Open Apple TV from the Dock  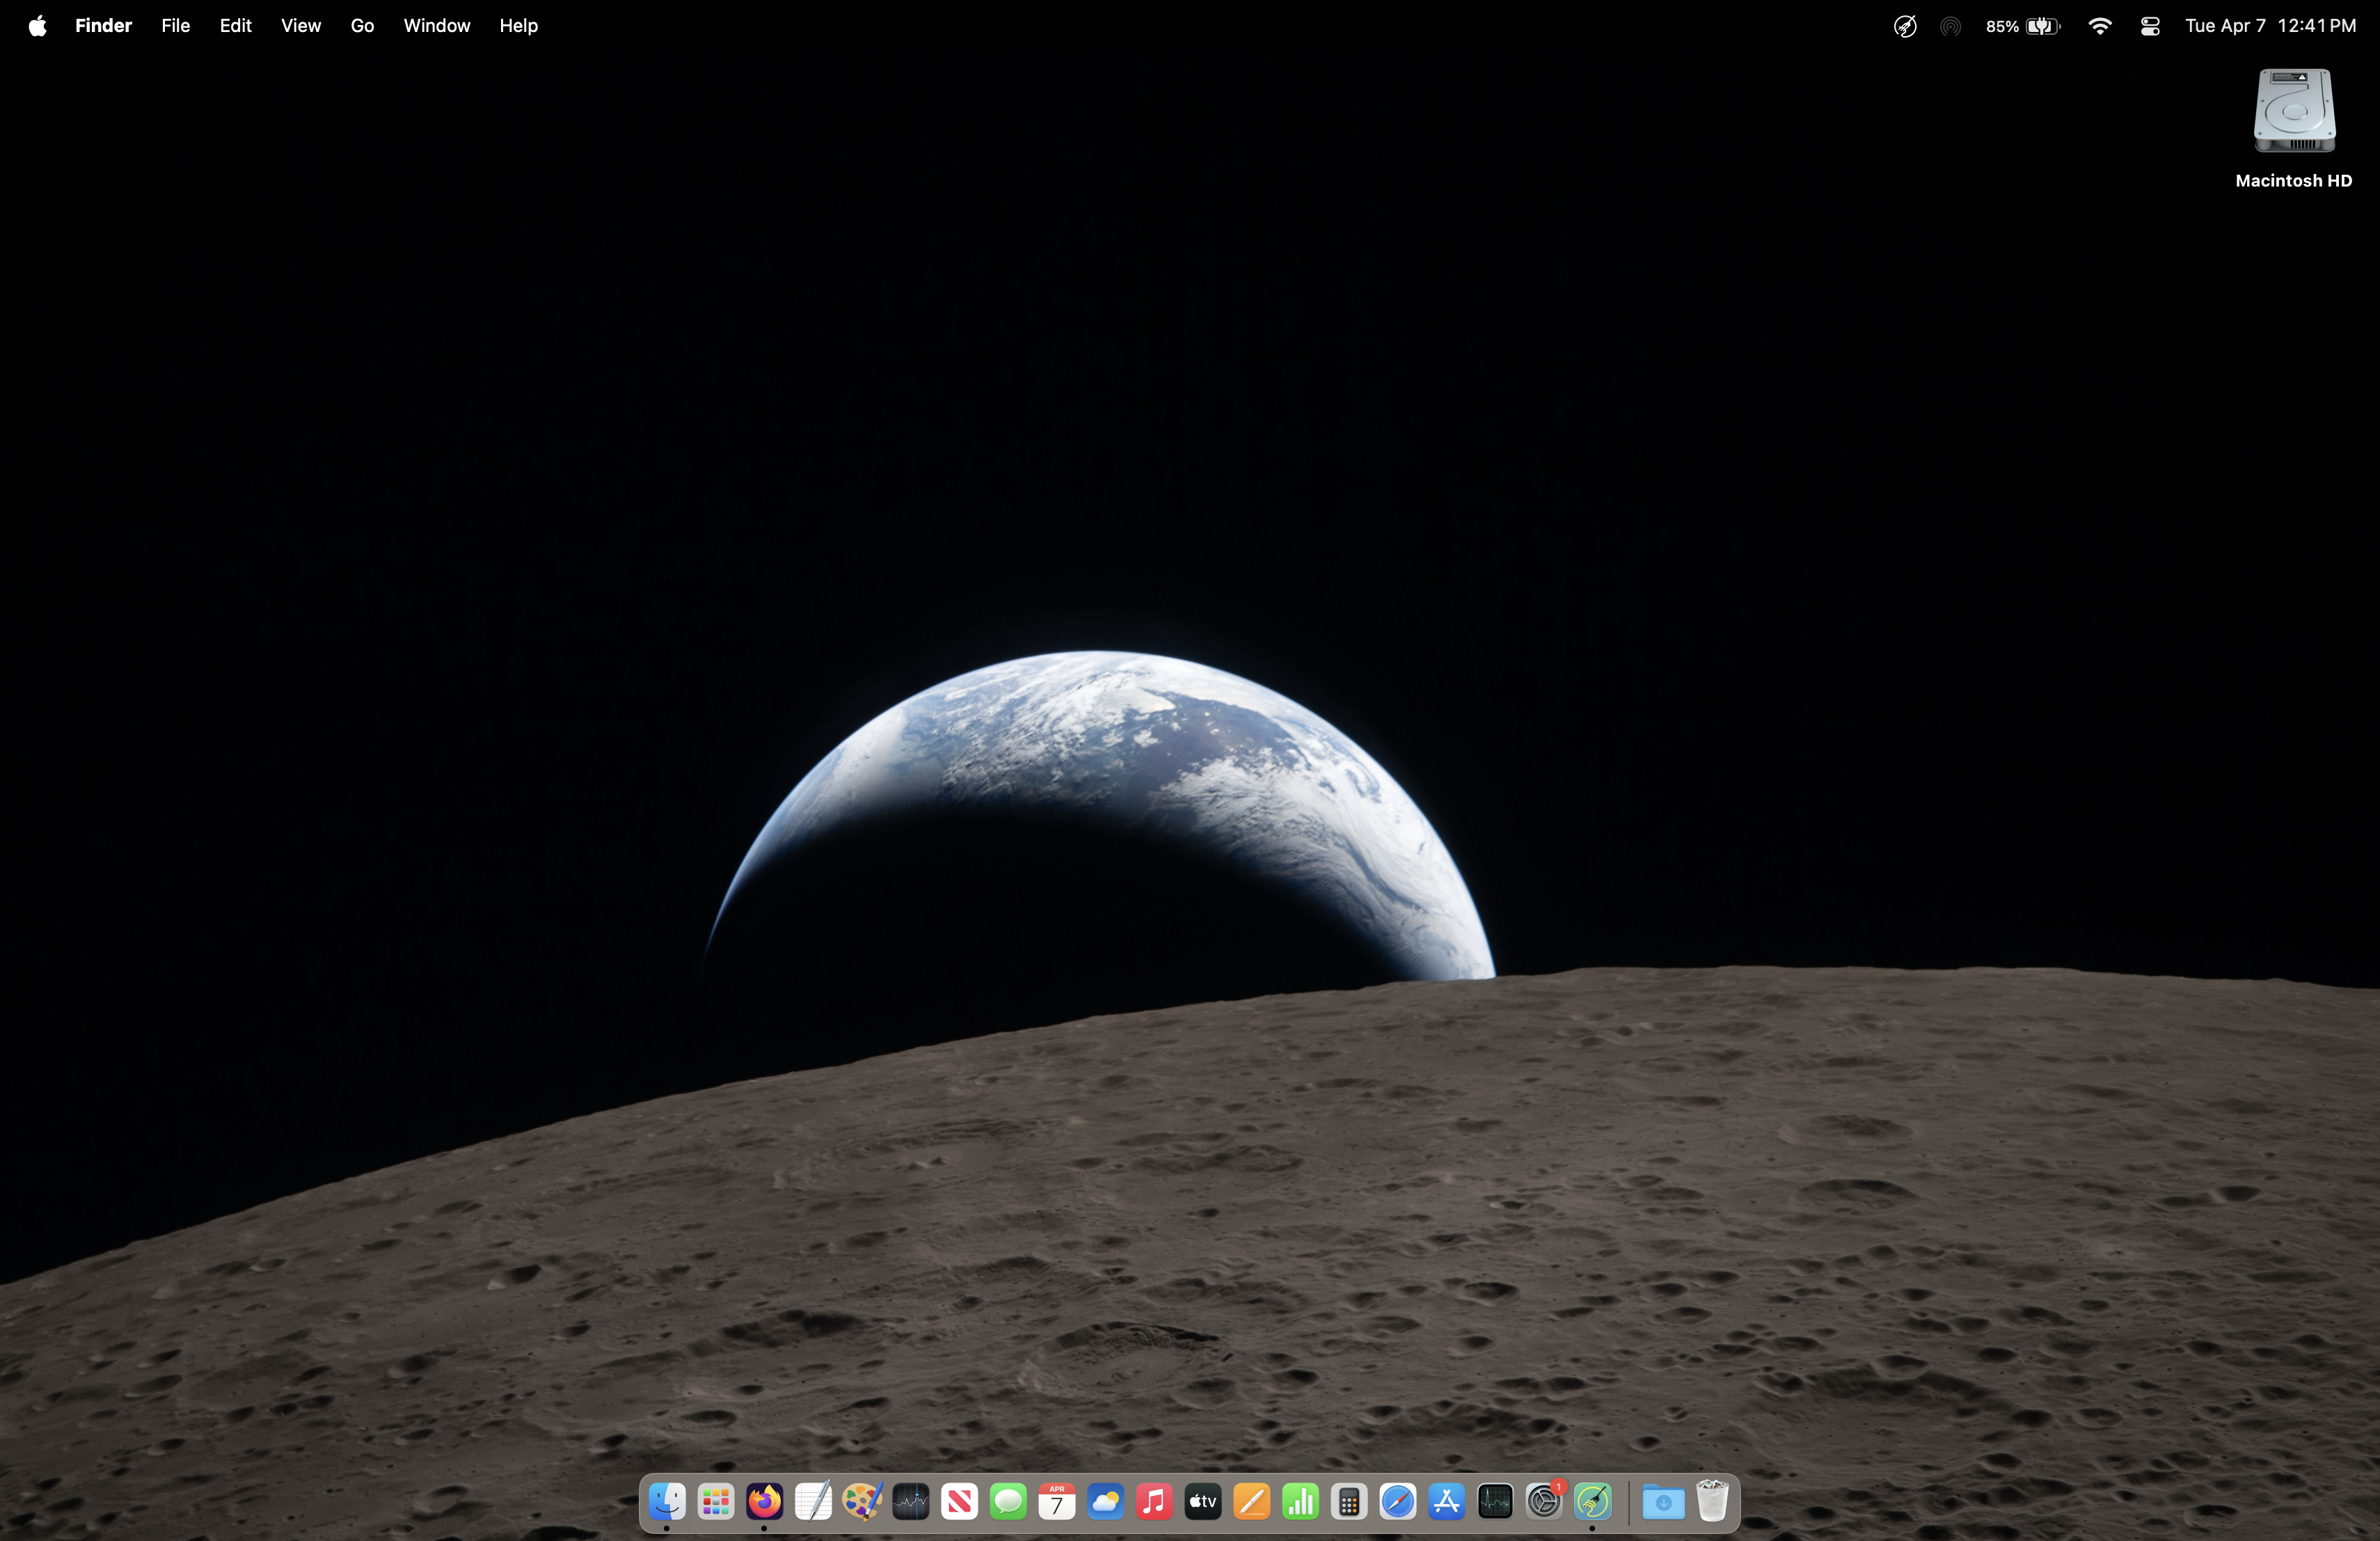click(x=1203, y=1501)
